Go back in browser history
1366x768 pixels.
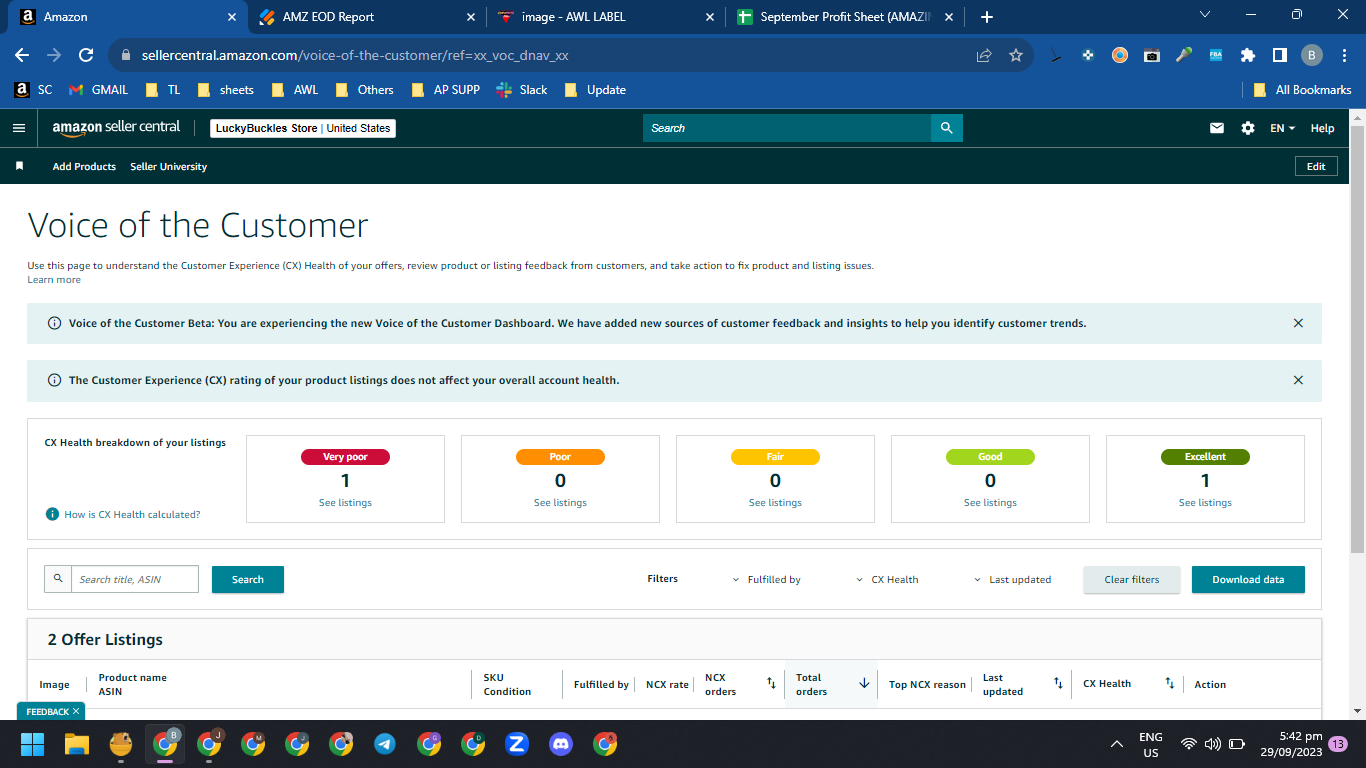pyautogui.click(x=22, y=56)
